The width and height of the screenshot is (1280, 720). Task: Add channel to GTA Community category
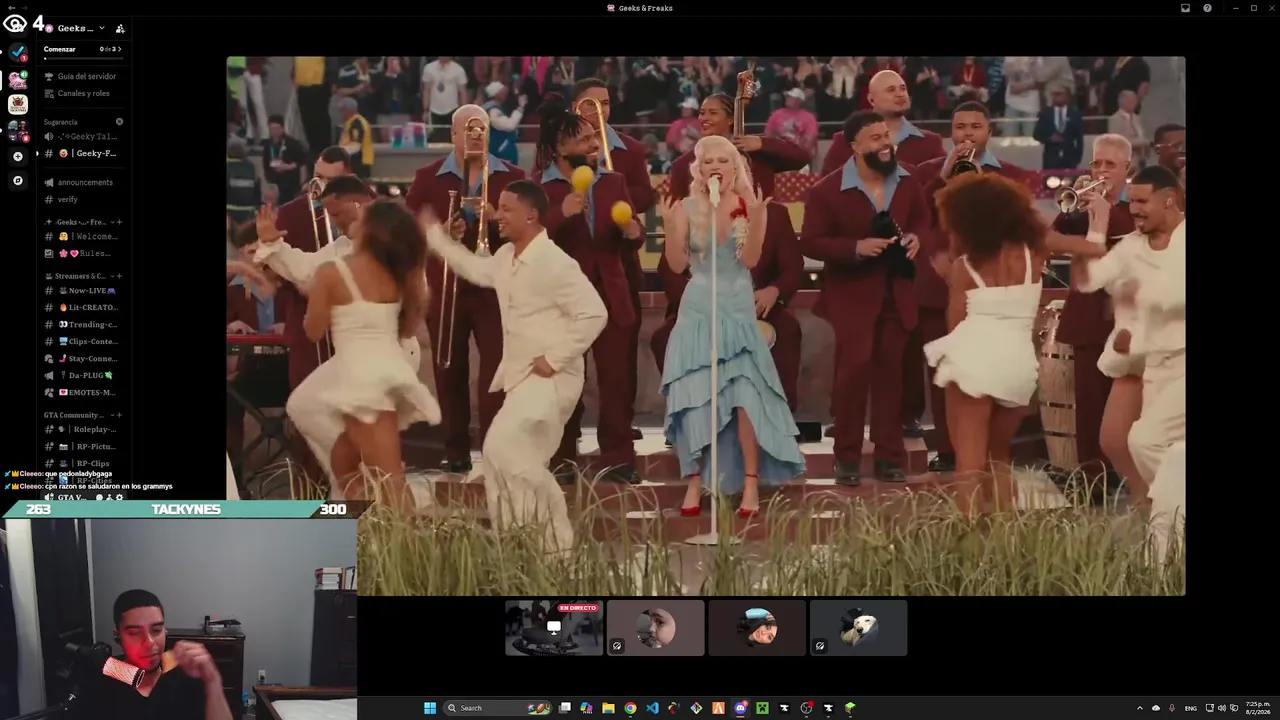pos(120,415)
